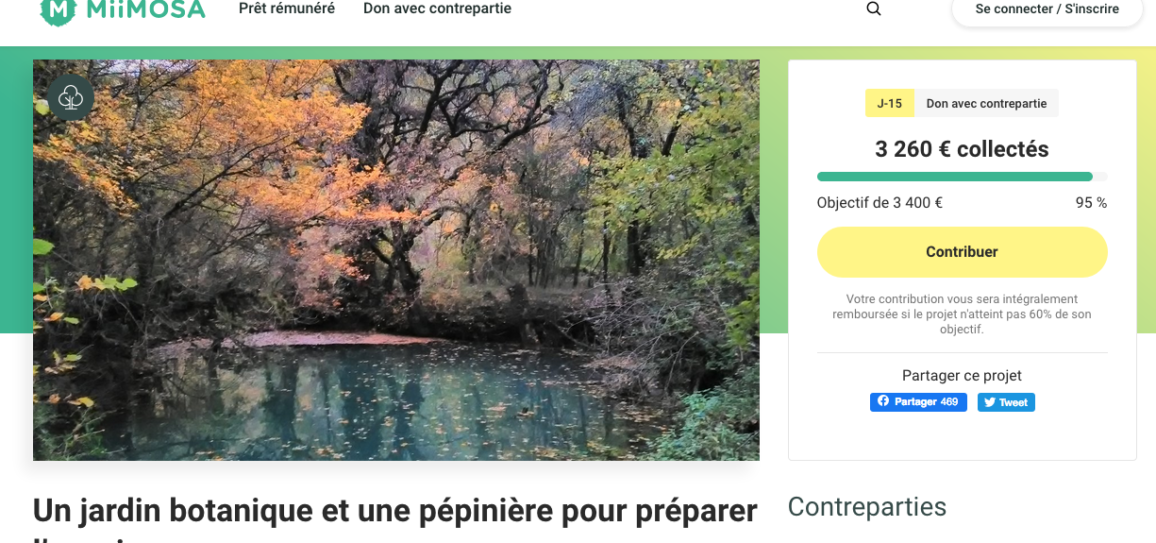Click the Twitter bird icon in Tweet button
The width and height of the screenshot is (1156, 543).
(989, 402)
